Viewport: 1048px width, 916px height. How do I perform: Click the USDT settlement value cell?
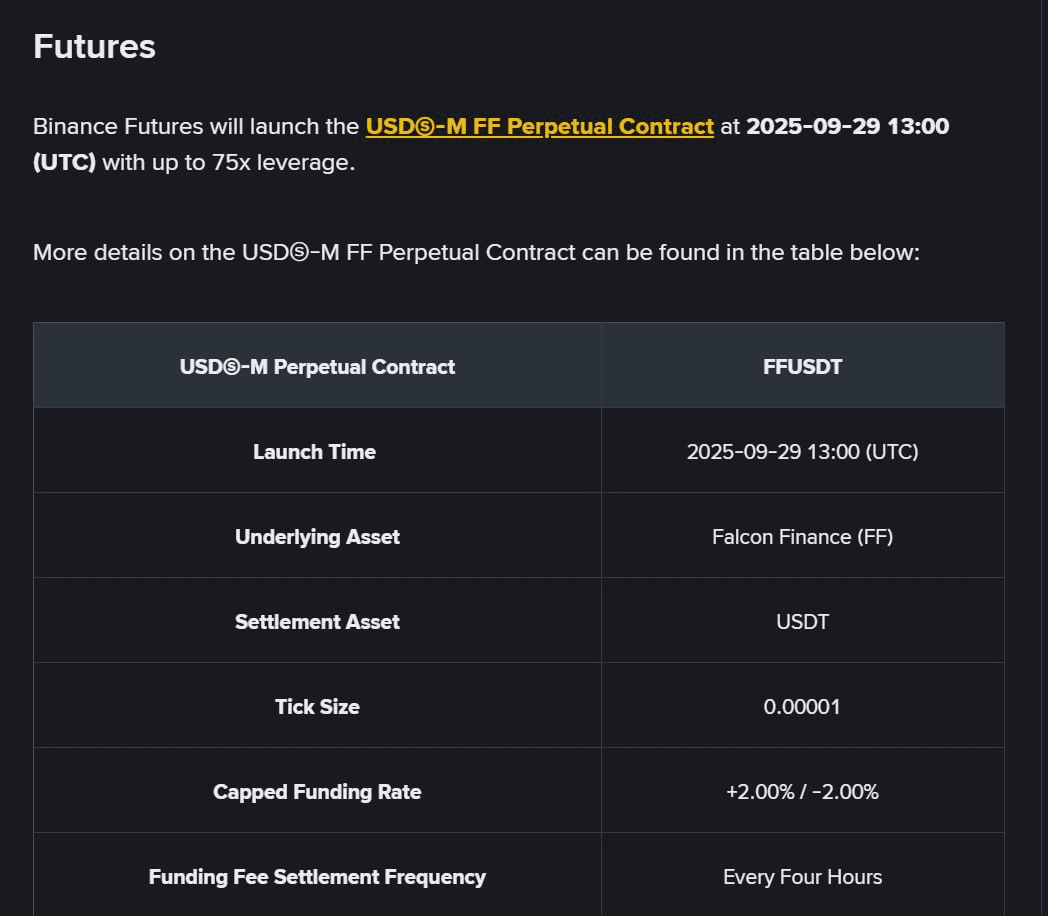[802, 621]
